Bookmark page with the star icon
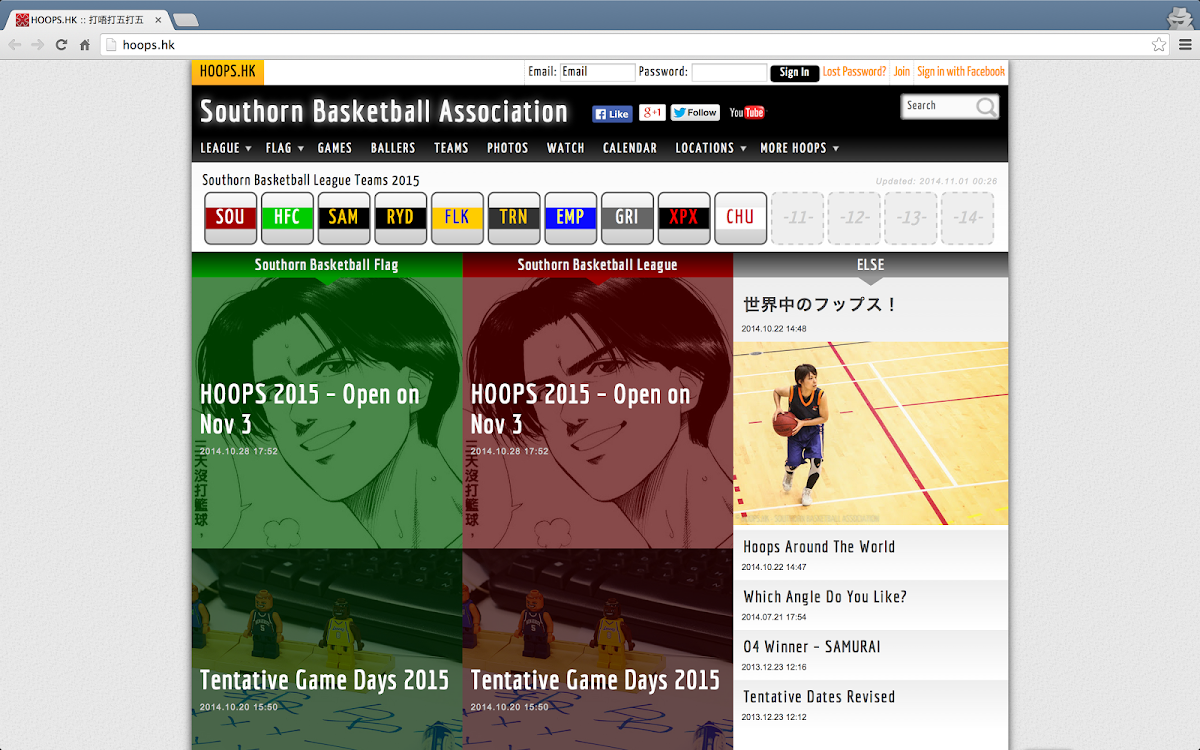The width and height of the screenshot is (1200, 750). [x=1158, y=45]
